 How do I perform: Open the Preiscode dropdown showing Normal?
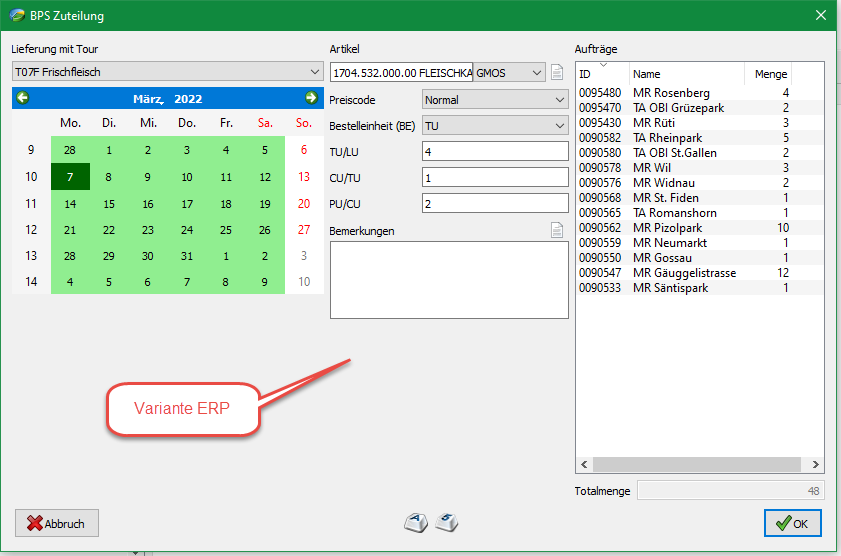coord(558,100)
